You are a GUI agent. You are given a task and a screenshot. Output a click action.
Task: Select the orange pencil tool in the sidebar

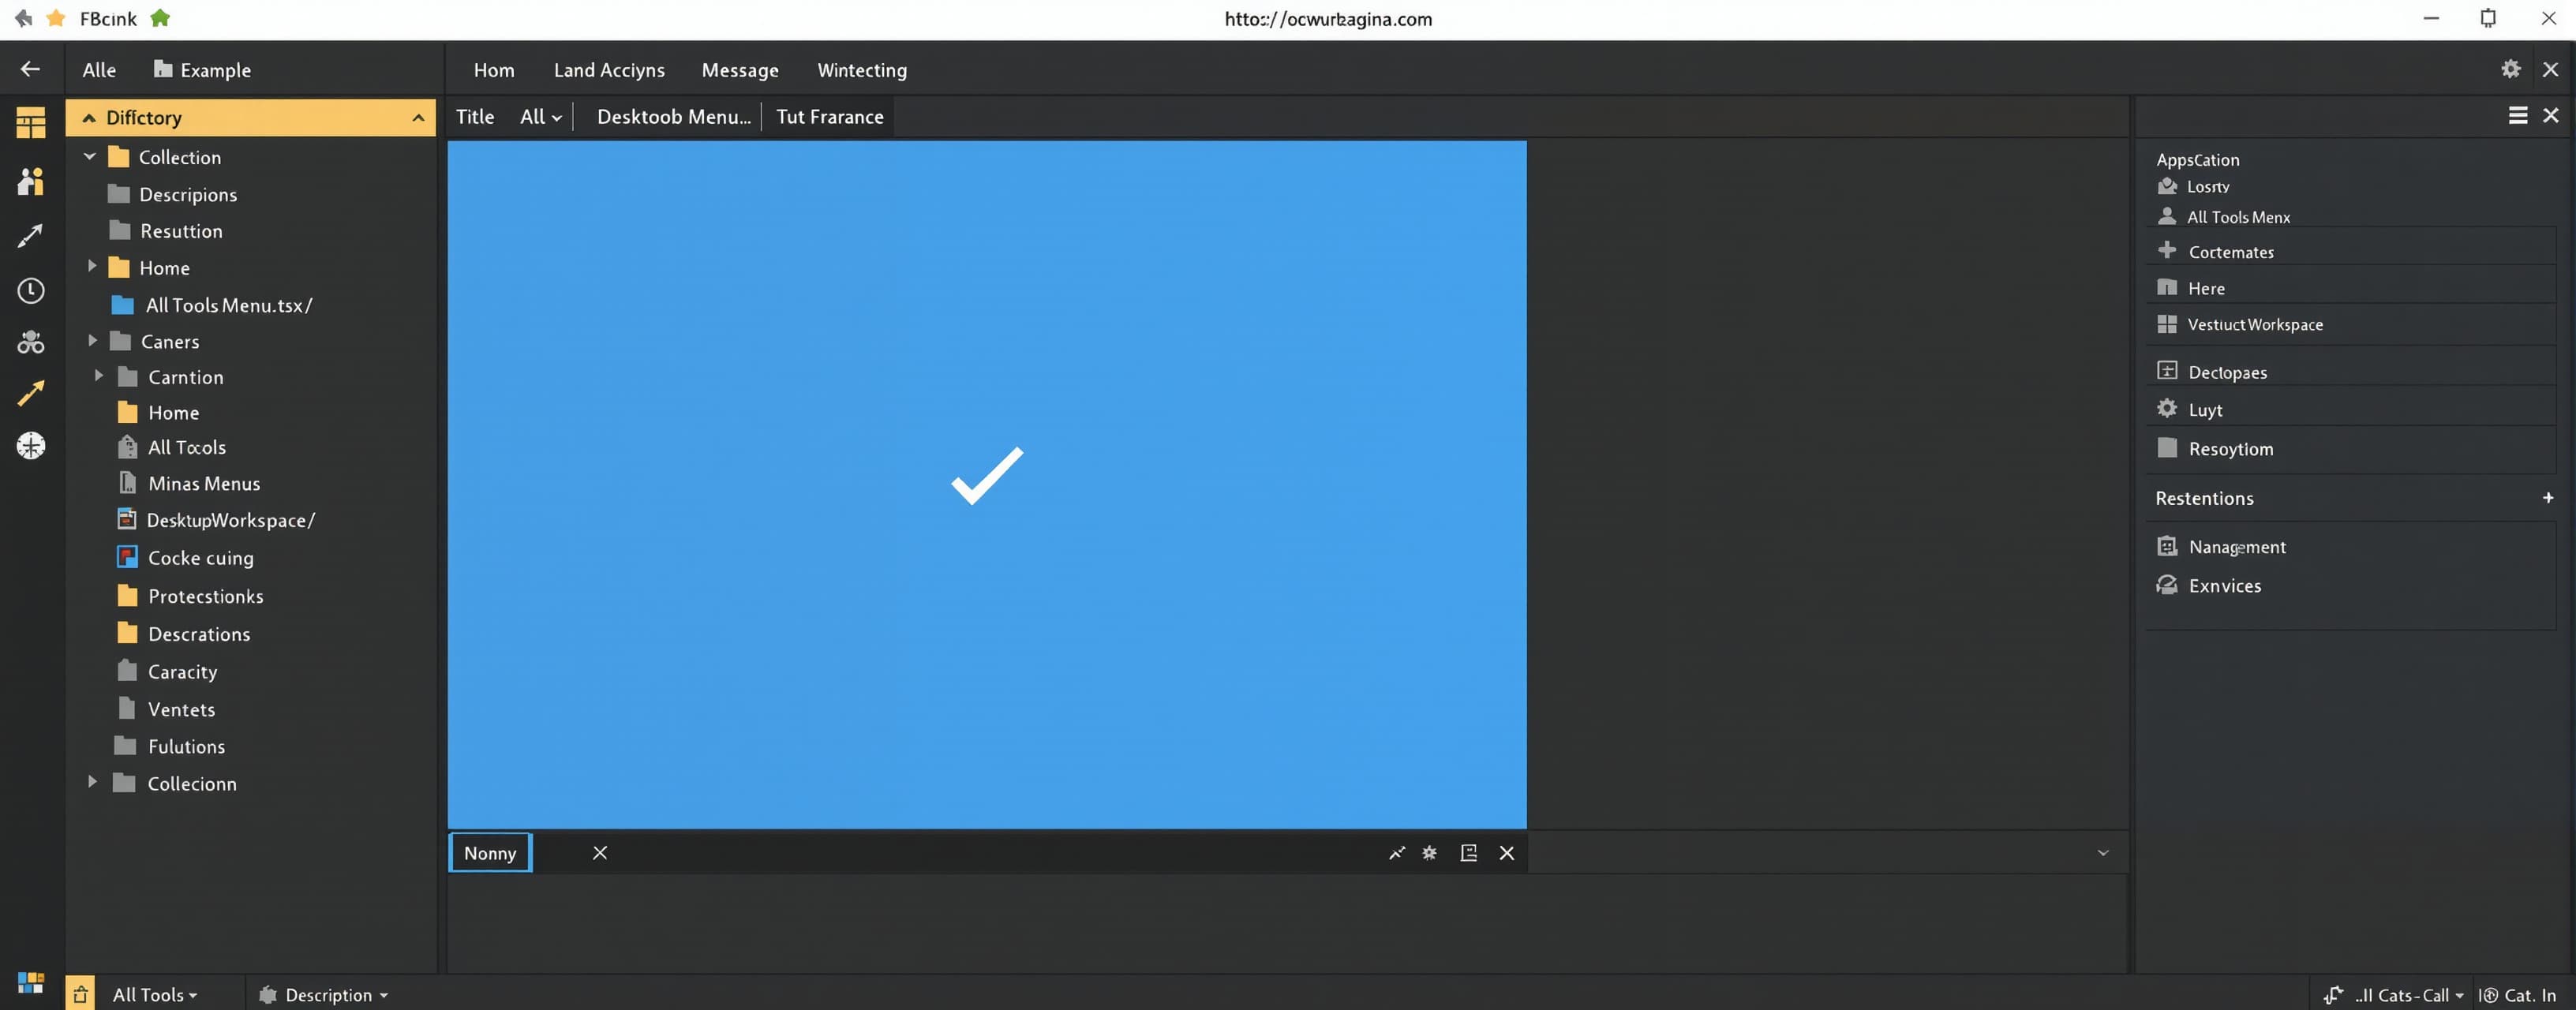[x=30, y=393]
